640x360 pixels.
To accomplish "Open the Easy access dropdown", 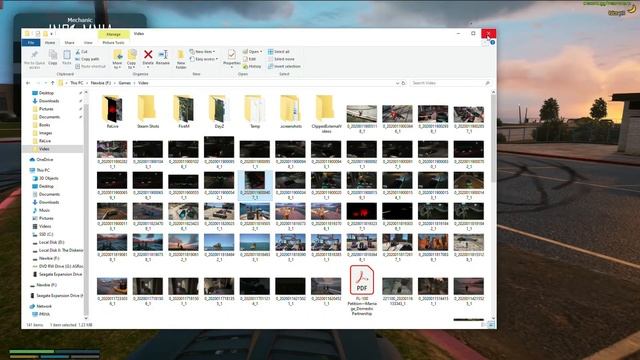I will pos(204,59).
